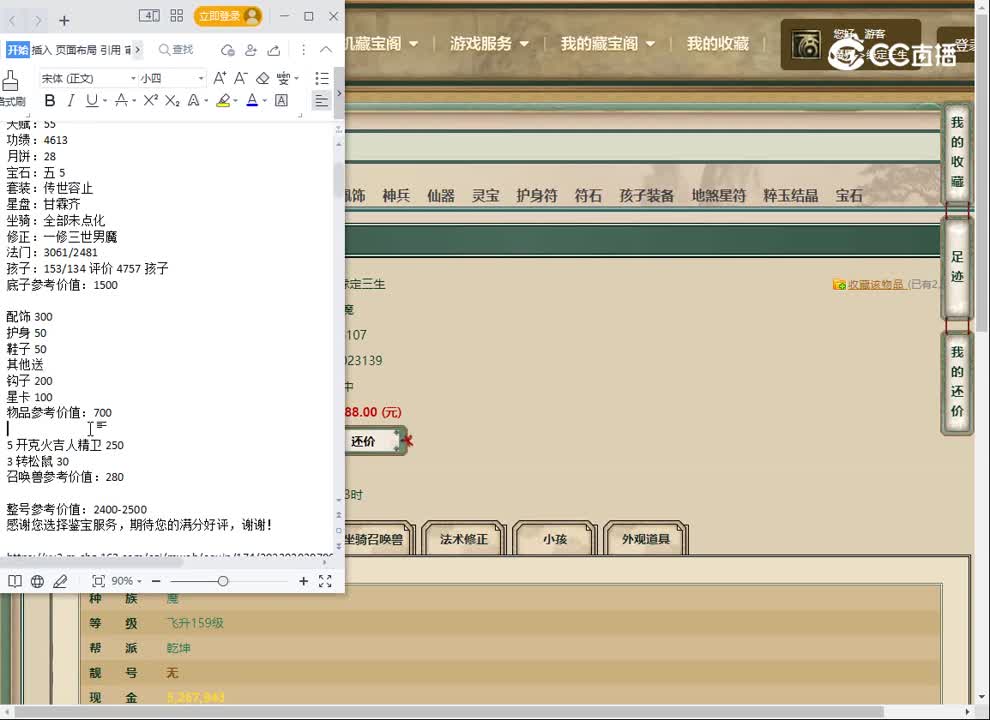Click the zoom slider handle
This screenshot has width=990, height=720.
coord(223,581)
